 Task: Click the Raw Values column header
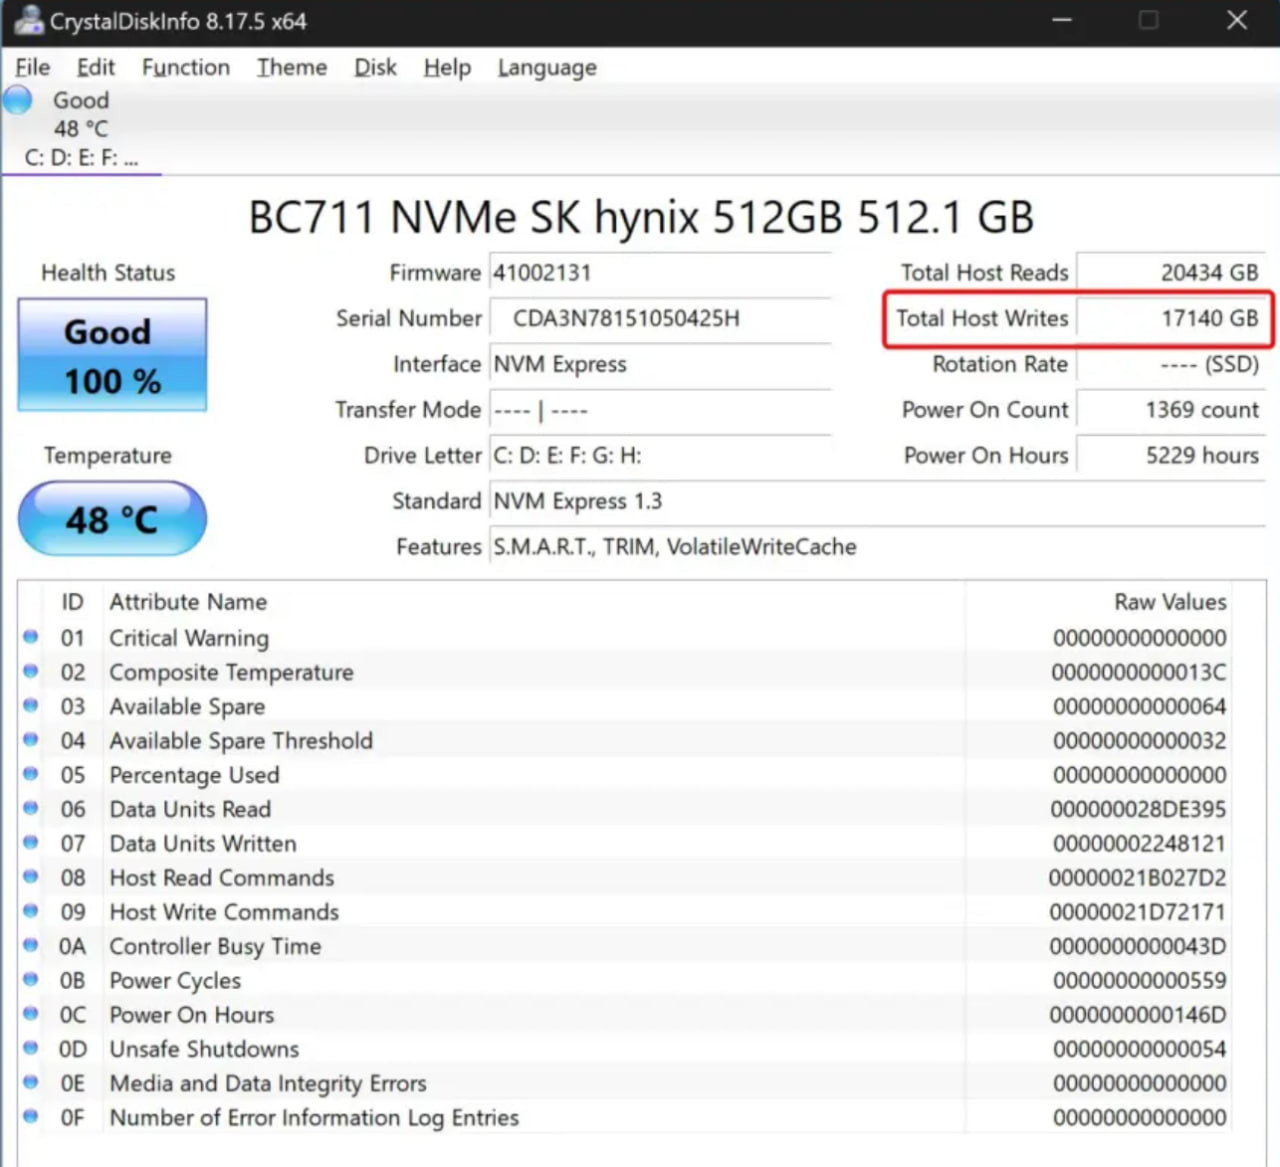1170,602
